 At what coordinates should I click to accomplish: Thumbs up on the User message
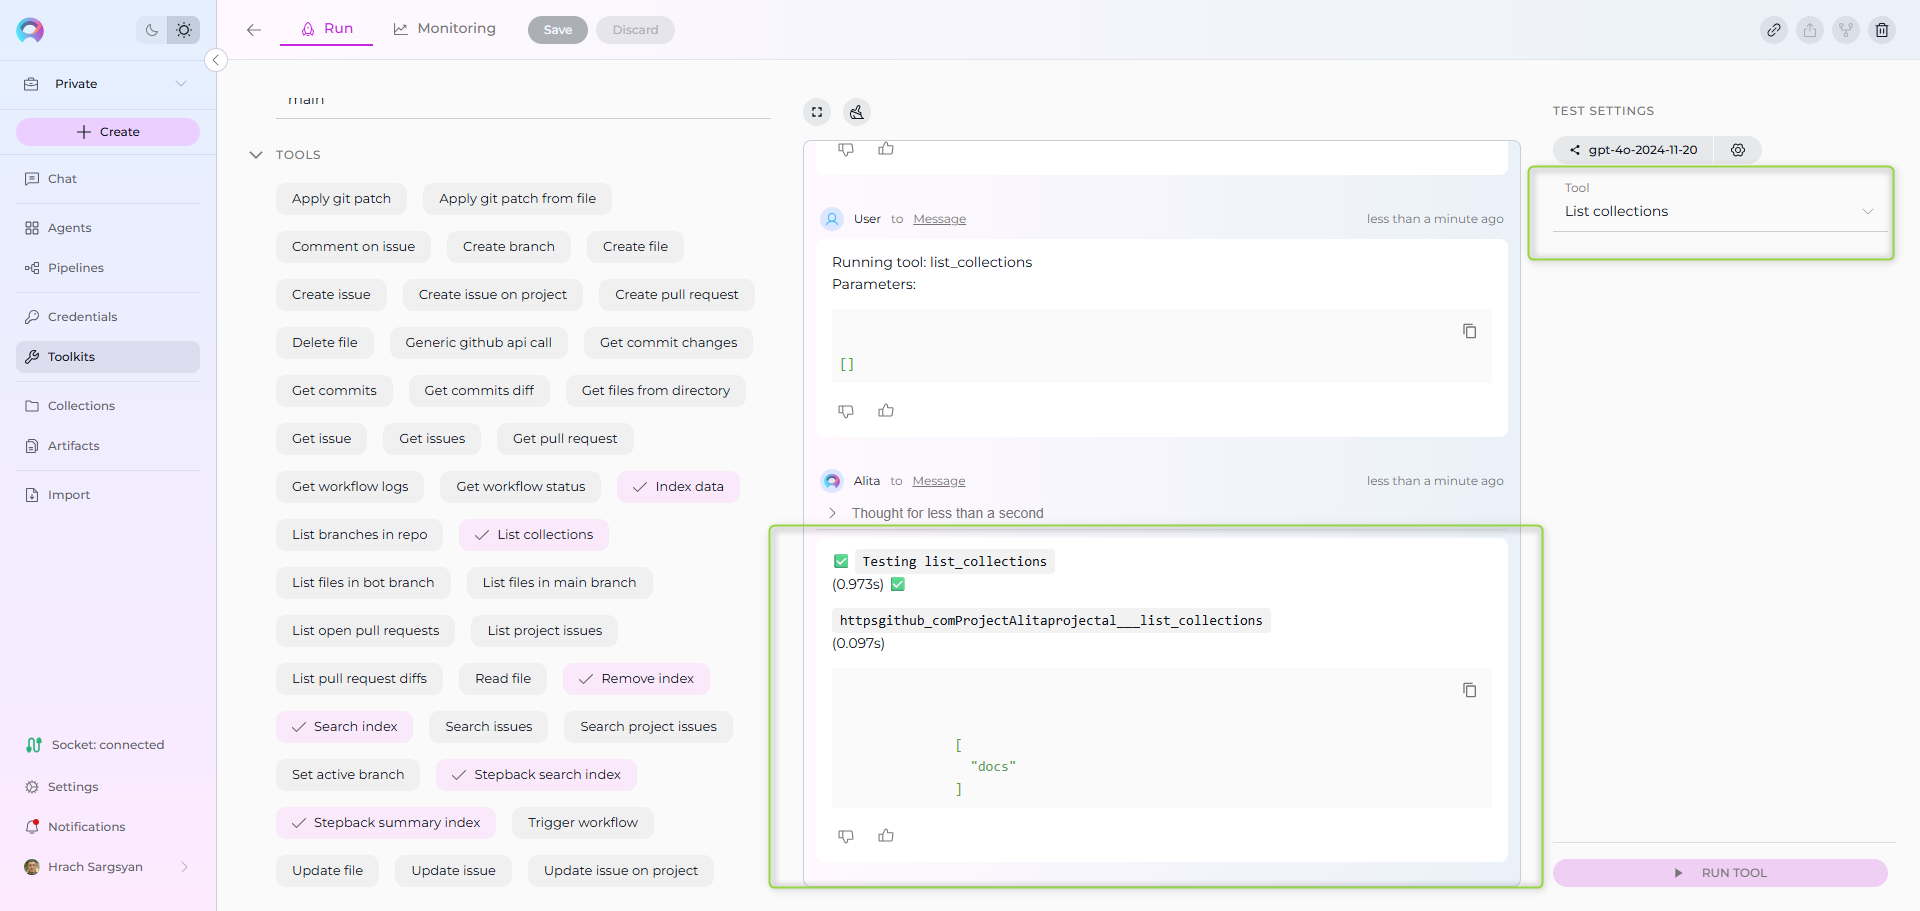coord(886,411)
